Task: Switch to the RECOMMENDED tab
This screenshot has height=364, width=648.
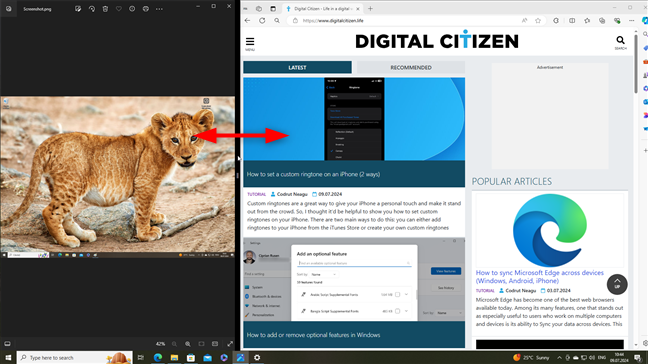Action: click(411, 67)
